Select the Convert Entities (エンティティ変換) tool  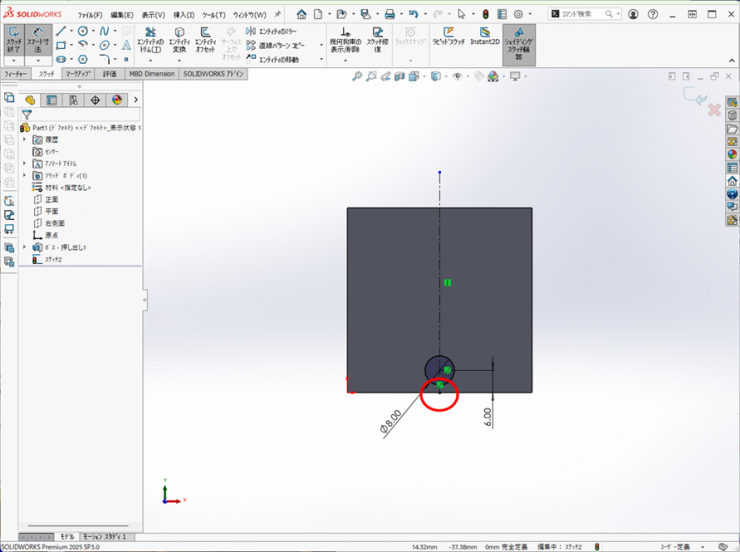(179, 43)
